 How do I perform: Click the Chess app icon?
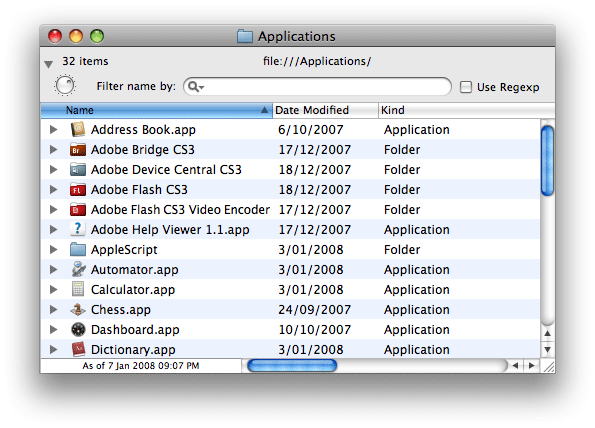click(x=78, y=309)
